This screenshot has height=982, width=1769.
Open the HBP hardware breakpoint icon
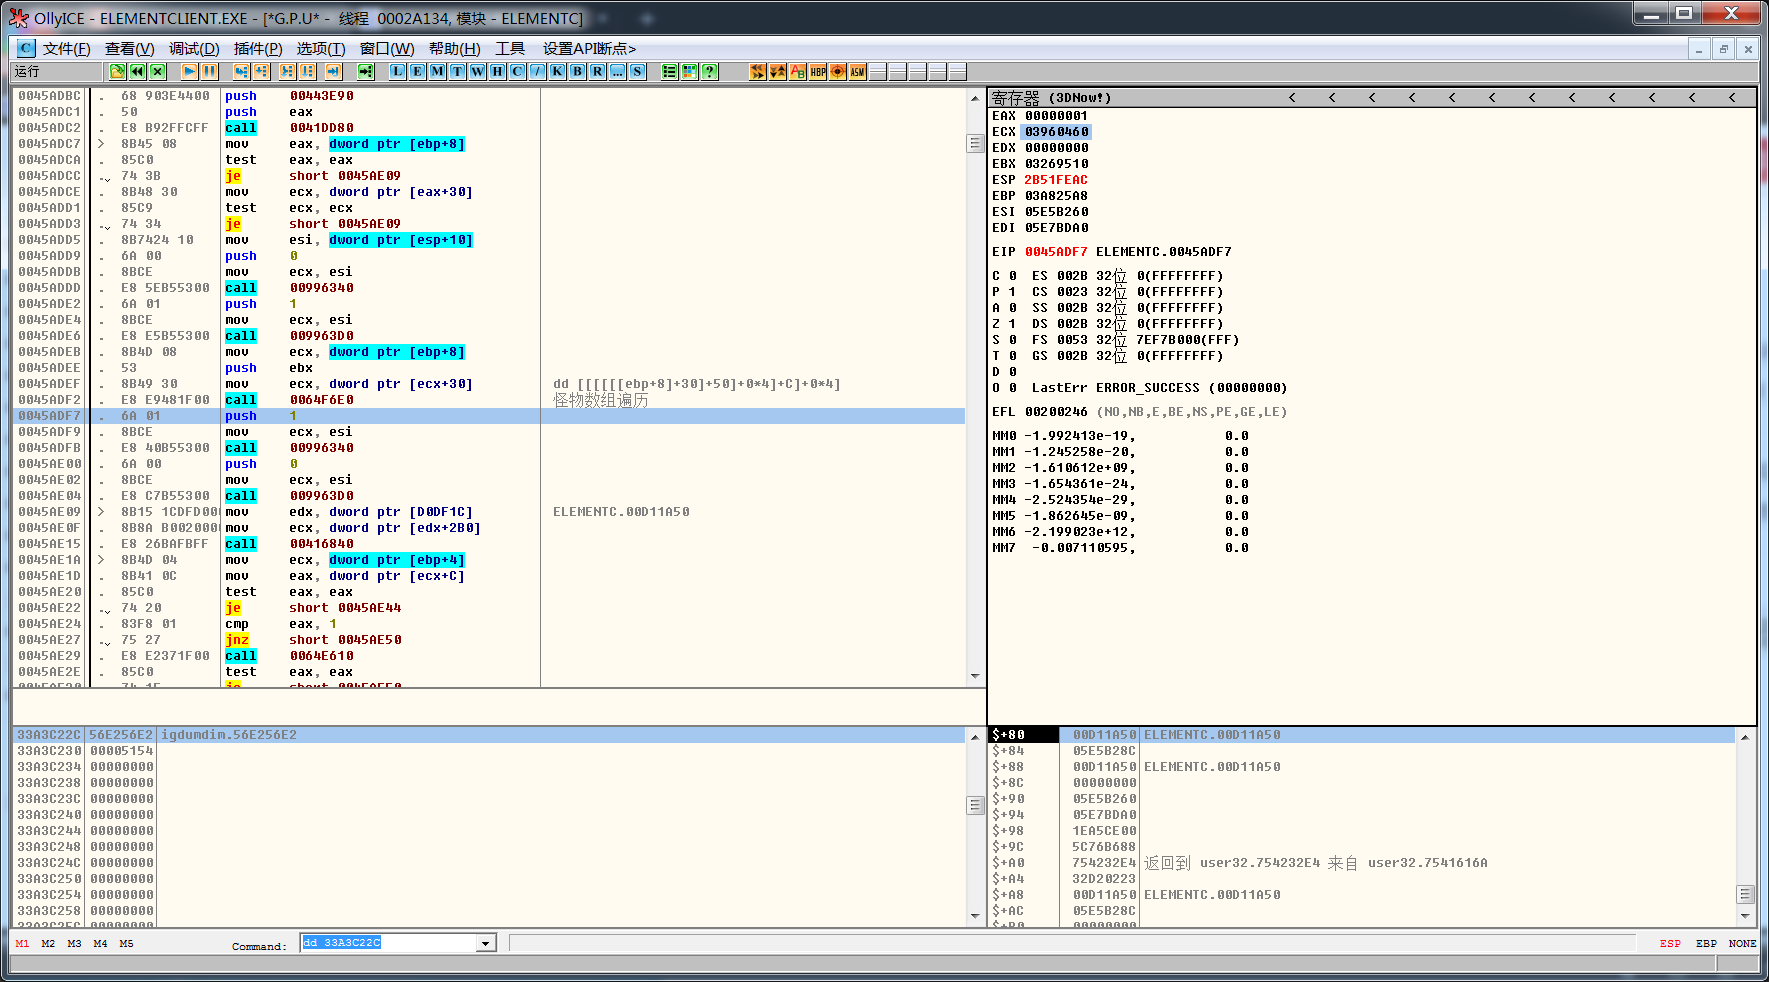(818, 71)
